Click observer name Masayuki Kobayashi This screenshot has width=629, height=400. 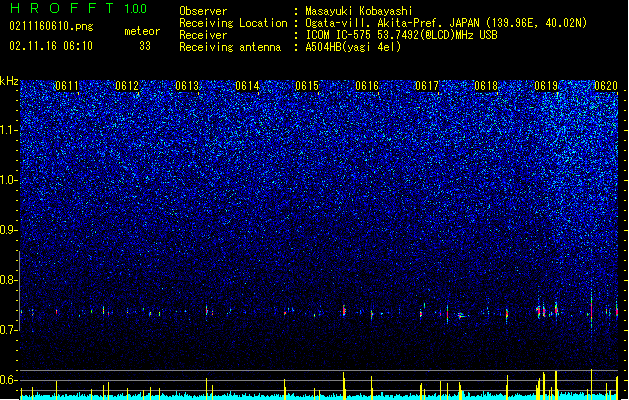point(359,11)
